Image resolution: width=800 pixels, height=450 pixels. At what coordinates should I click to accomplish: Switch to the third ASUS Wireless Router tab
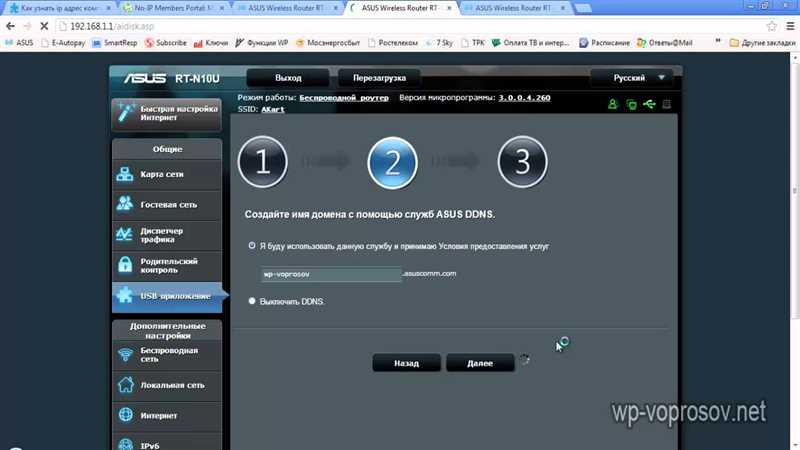point(287,8)
